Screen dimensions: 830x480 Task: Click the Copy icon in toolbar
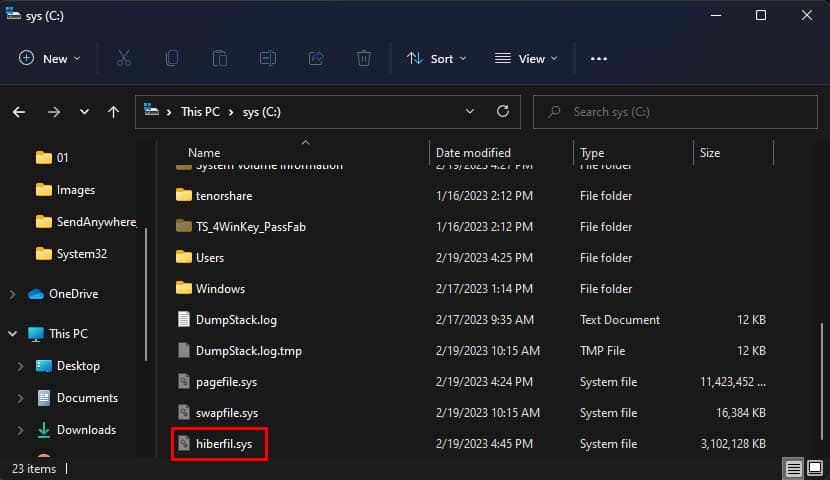pyautogui.click(x=172, y=58)
